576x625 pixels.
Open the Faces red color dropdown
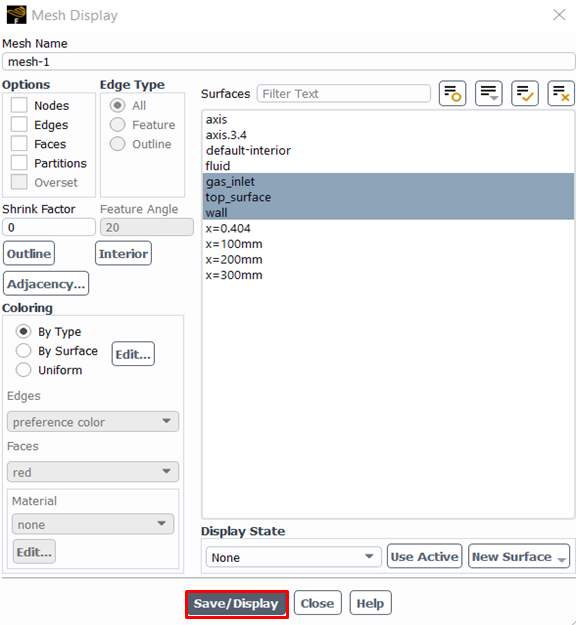(x=92, y=472)
